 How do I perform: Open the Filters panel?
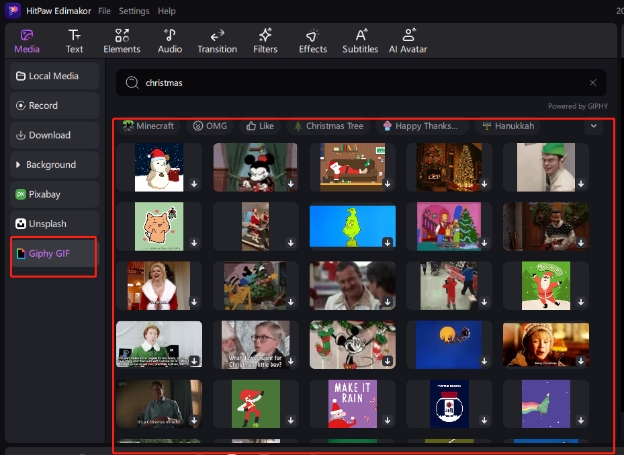(265, 40)
